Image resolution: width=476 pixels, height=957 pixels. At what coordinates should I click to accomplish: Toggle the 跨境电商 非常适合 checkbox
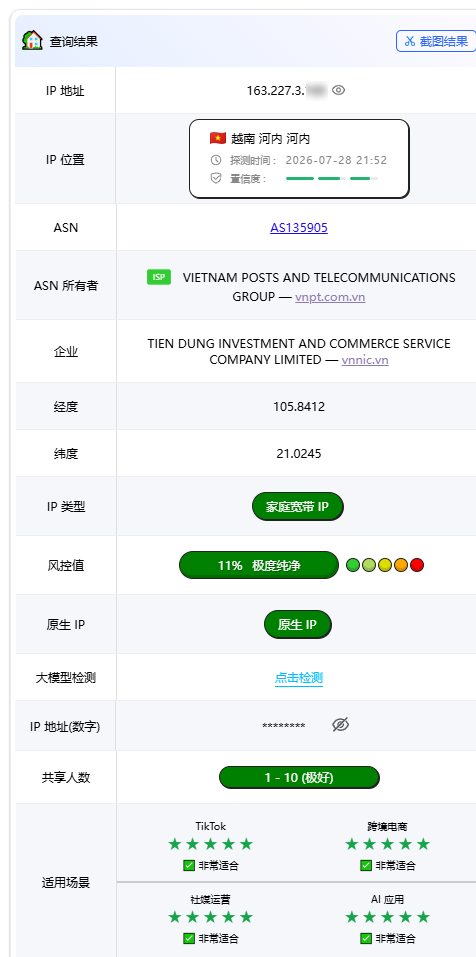pyautogui.click(x=366, y=865)
